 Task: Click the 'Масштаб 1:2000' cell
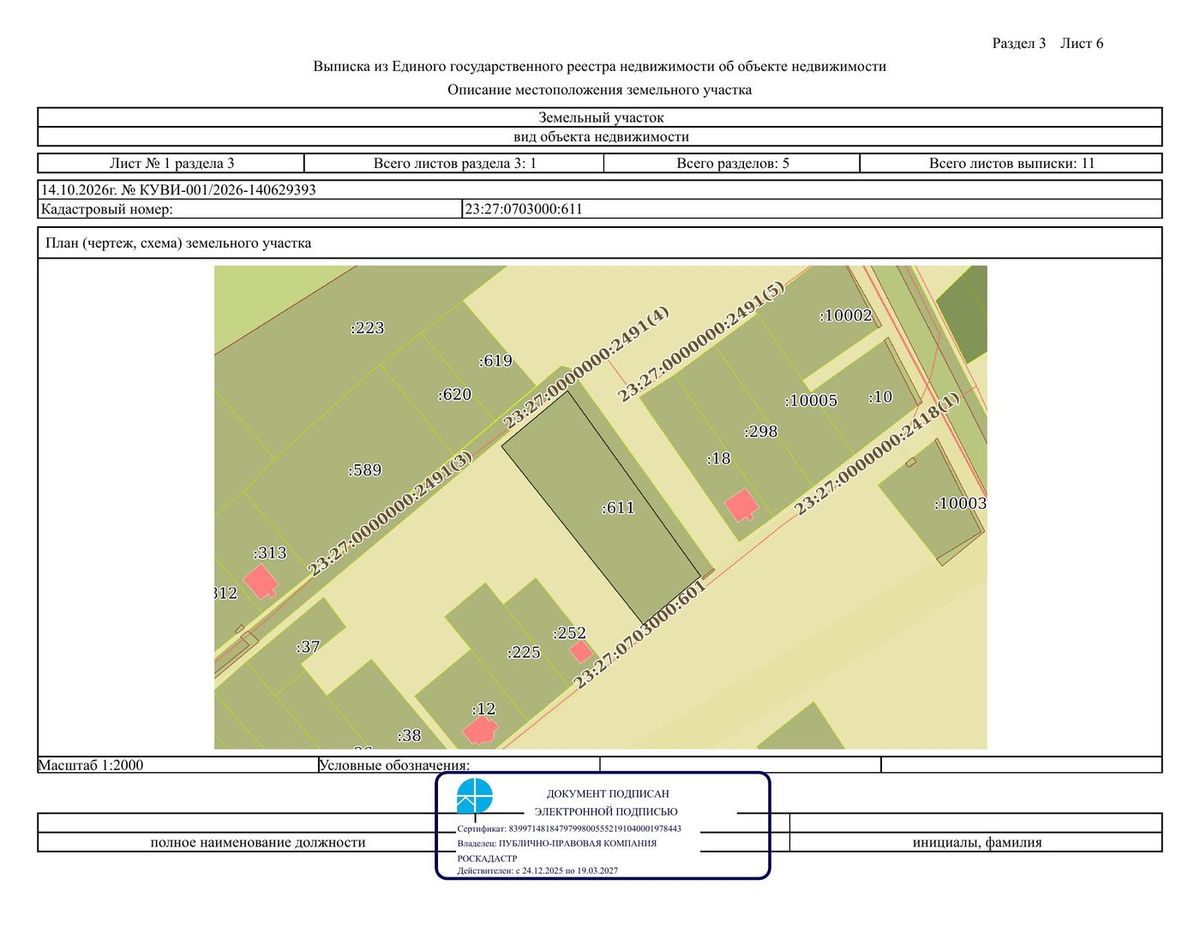177,765
